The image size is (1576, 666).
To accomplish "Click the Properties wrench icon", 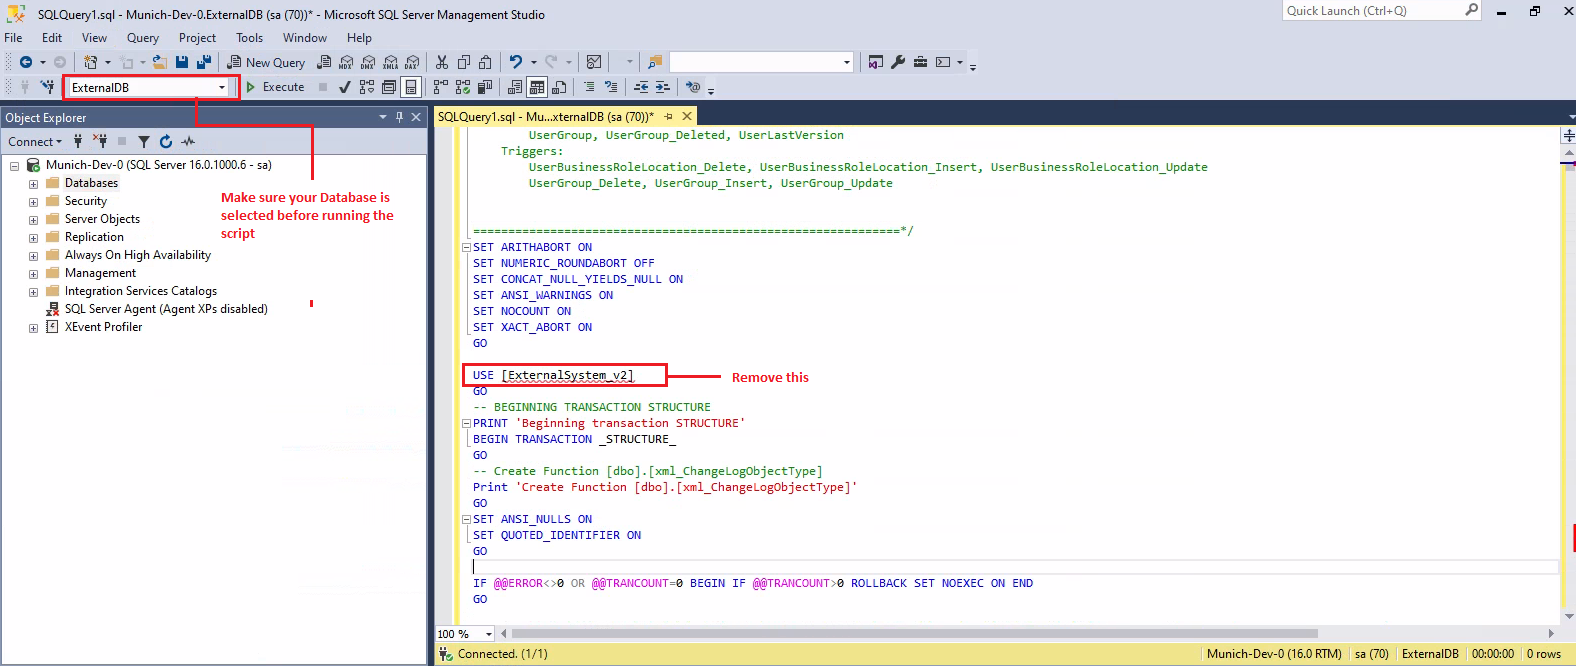I will click(898, 62).
